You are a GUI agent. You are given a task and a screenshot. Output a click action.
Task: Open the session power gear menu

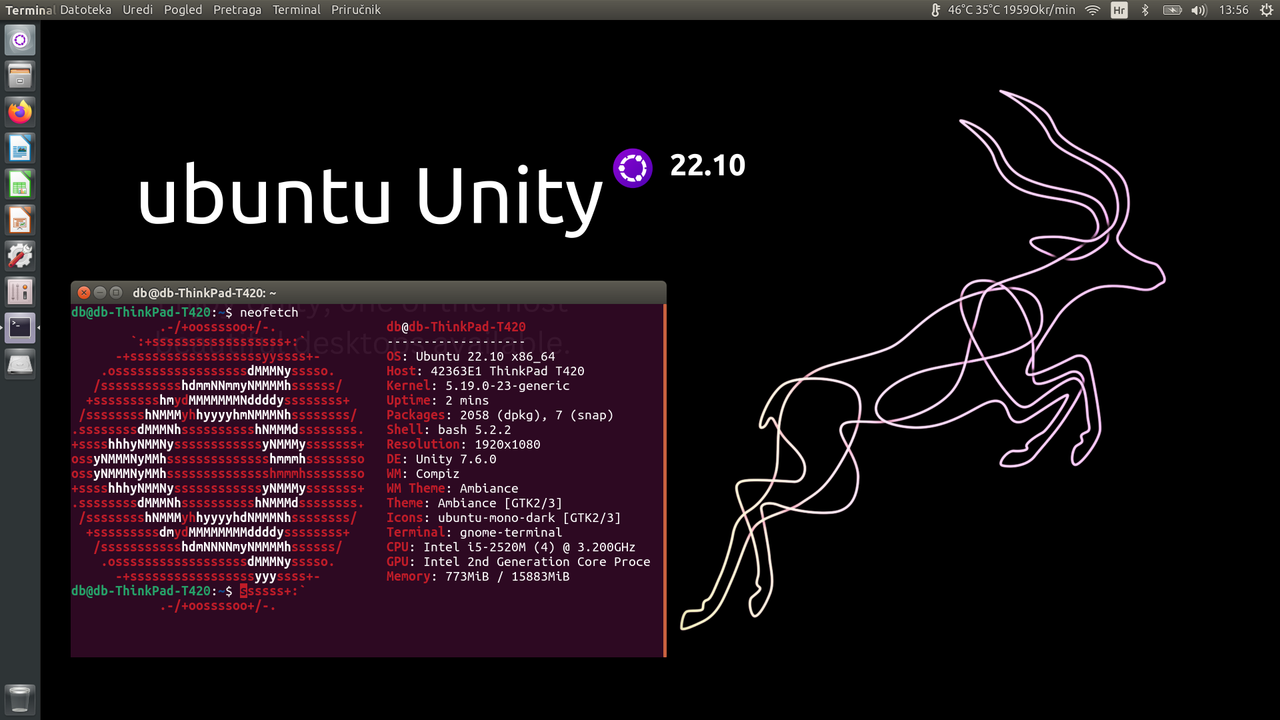(x=1265, y=10)
